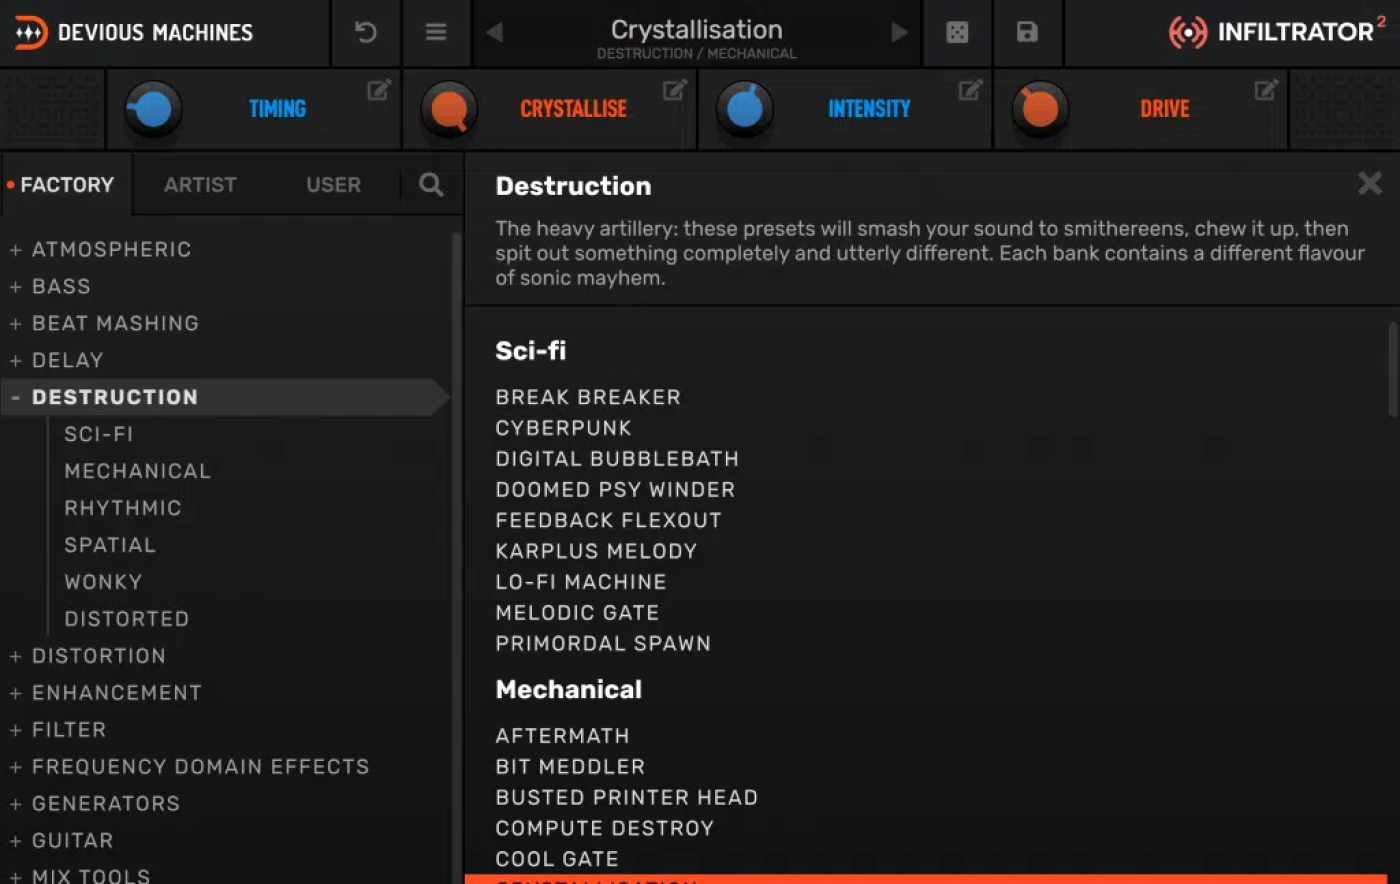Click the Crystallise macro knob

449,109
